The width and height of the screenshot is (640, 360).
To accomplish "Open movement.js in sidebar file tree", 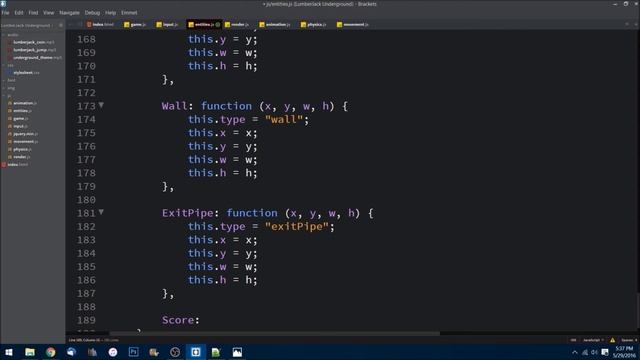I will pyautogui.click(x=25, y=142).
